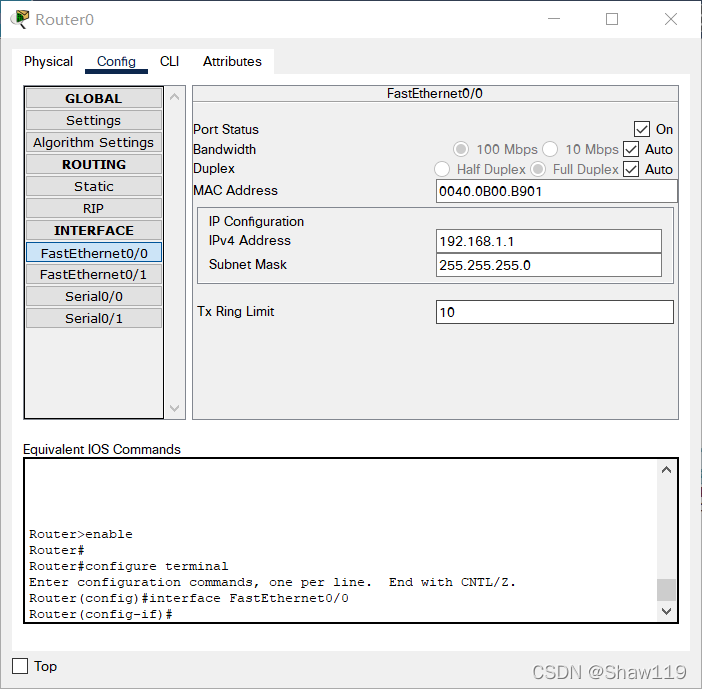The width and height of the screenshot is (702, 689).
Task: Open global Settings
Action: (94, 120)
